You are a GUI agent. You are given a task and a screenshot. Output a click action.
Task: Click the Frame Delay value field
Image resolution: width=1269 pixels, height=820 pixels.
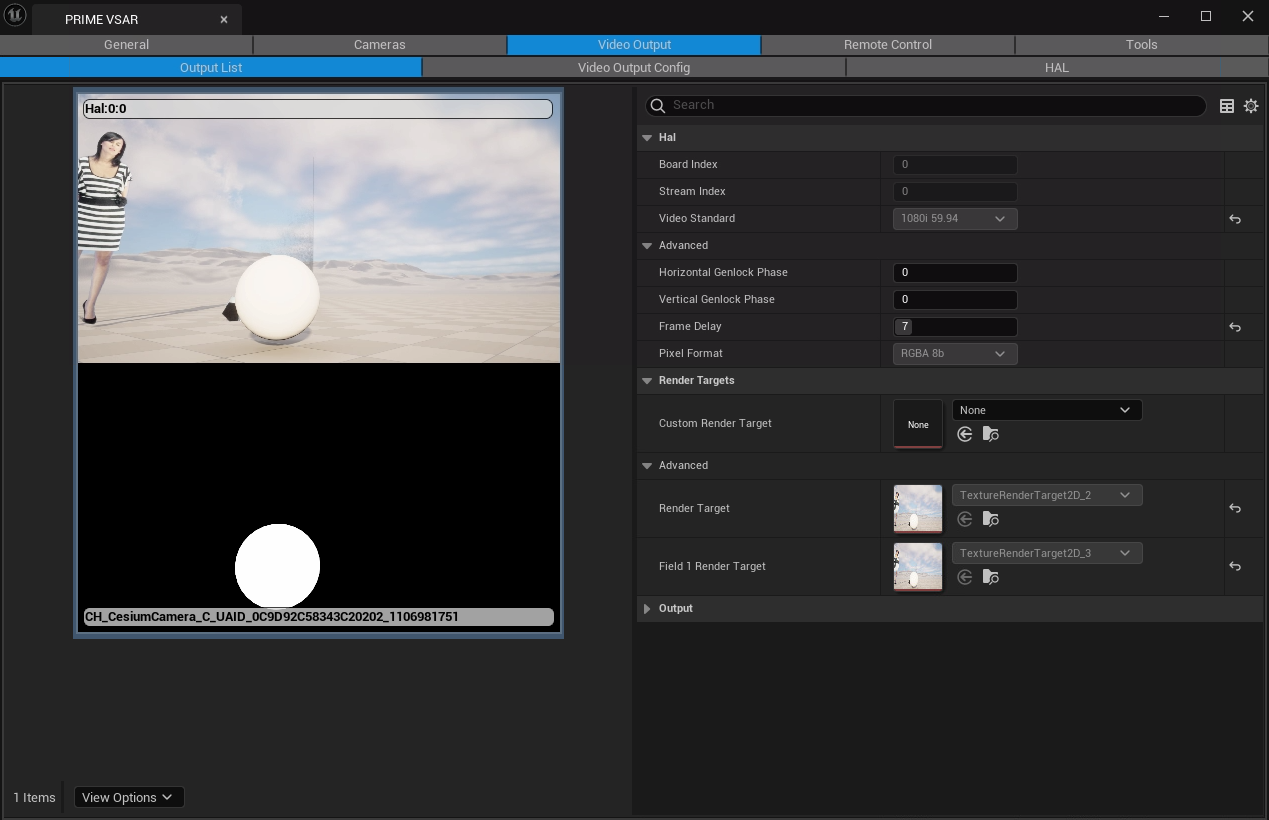[955, 327]
